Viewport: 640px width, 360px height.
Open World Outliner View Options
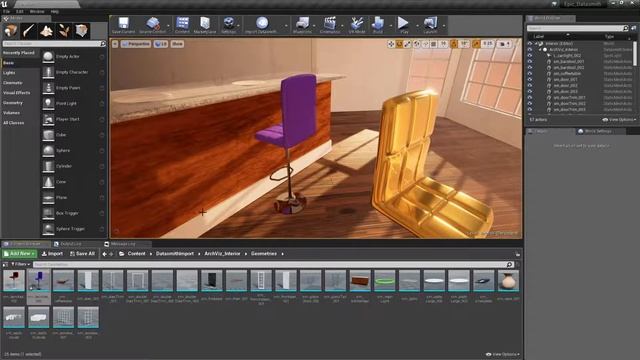pyautogui.click(x=619, y=120)
